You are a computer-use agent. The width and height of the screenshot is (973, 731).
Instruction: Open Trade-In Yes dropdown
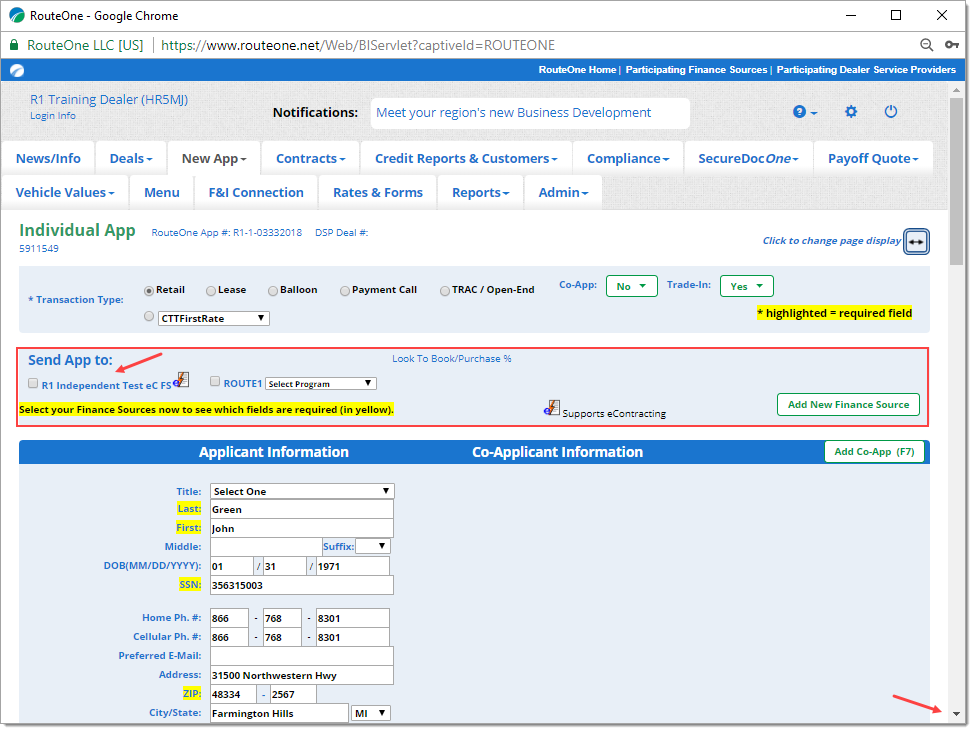(x=746, y=286)
